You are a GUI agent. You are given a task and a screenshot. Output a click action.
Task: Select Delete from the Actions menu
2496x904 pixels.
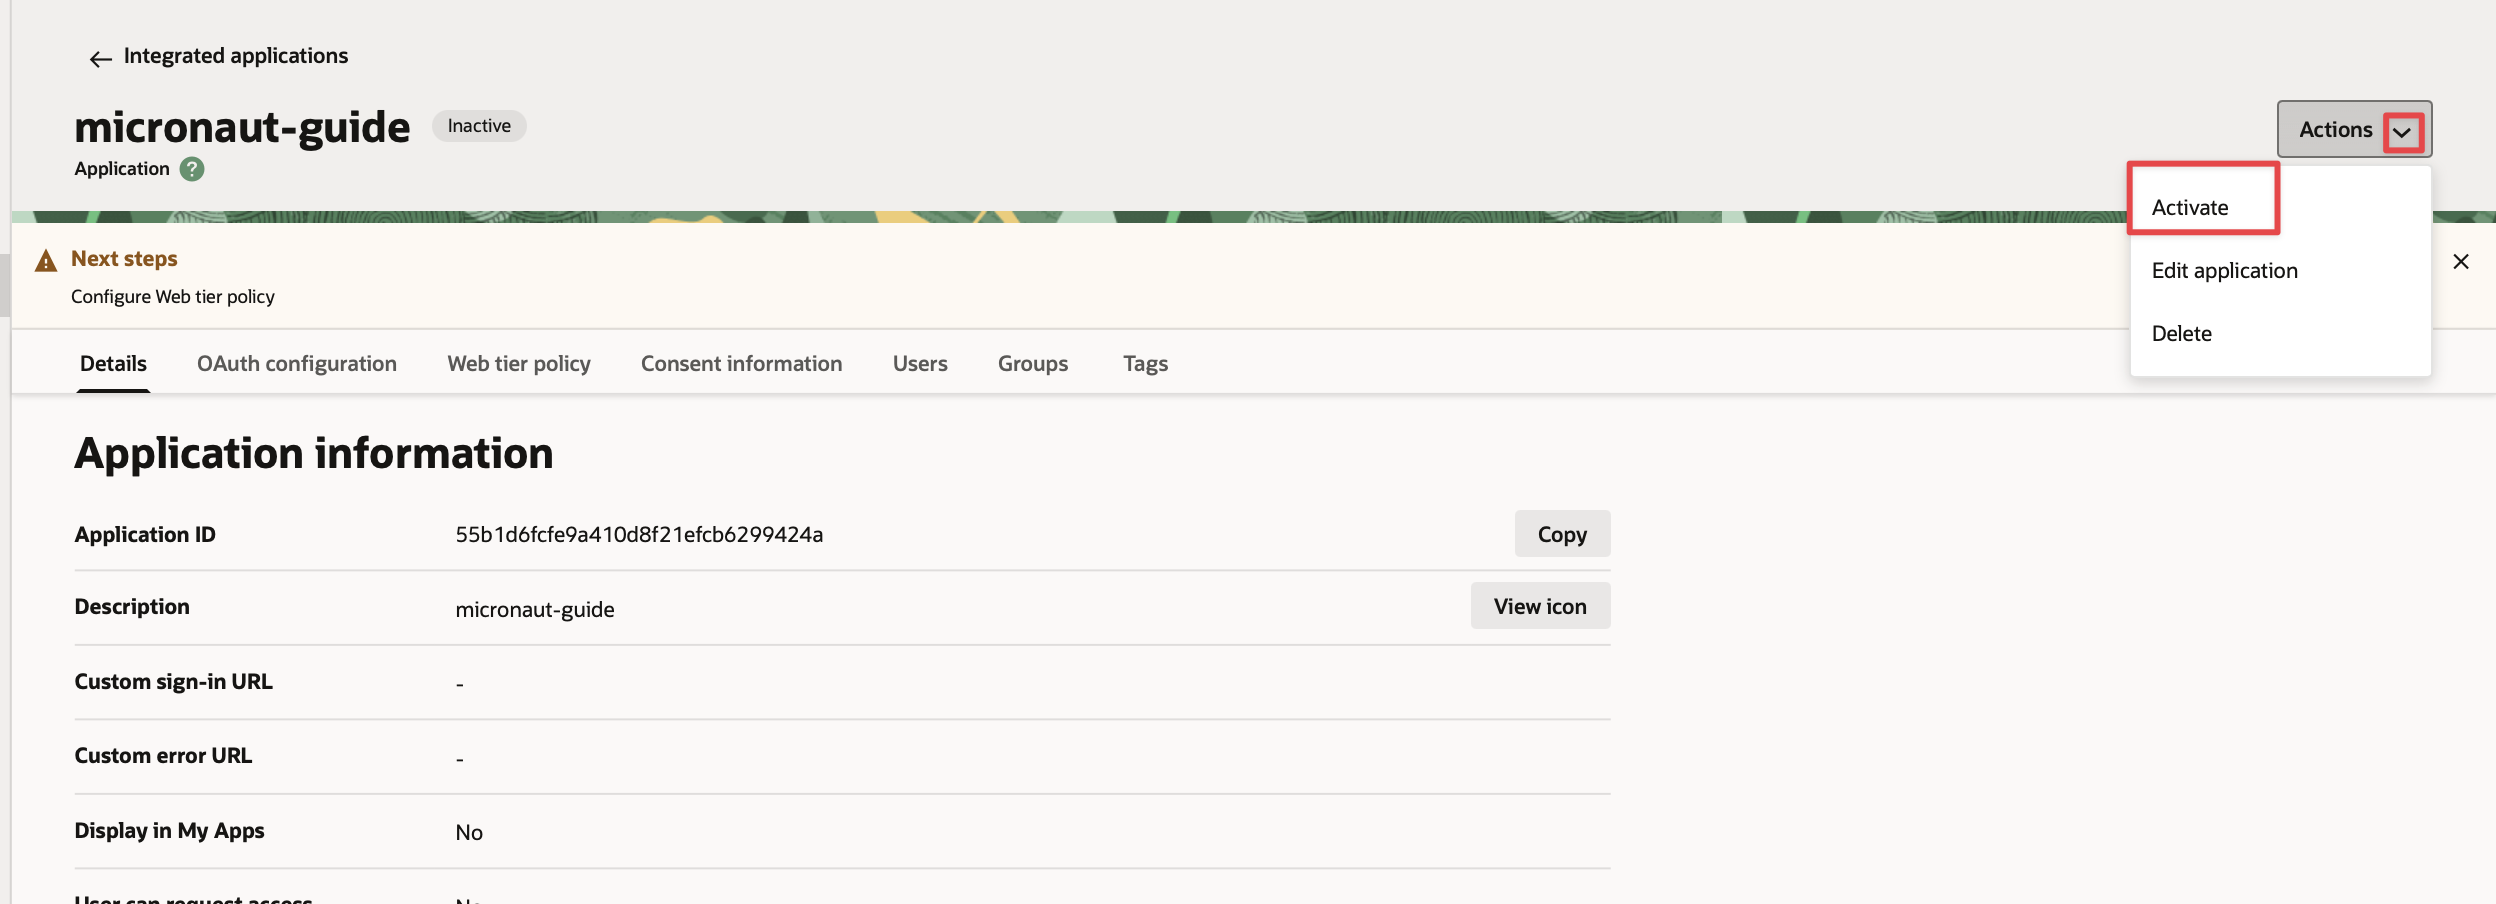(x=2181, y=334)
